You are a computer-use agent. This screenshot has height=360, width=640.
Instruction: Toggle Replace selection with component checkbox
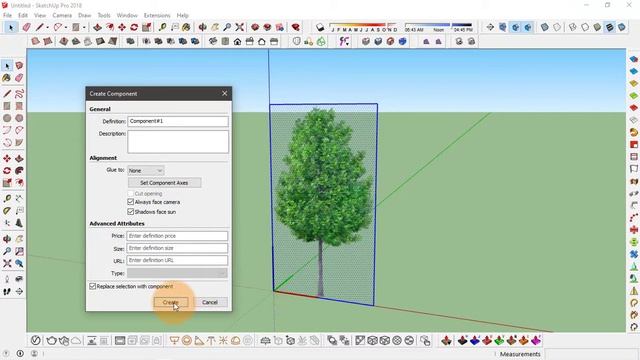click(x=93, y=287)
